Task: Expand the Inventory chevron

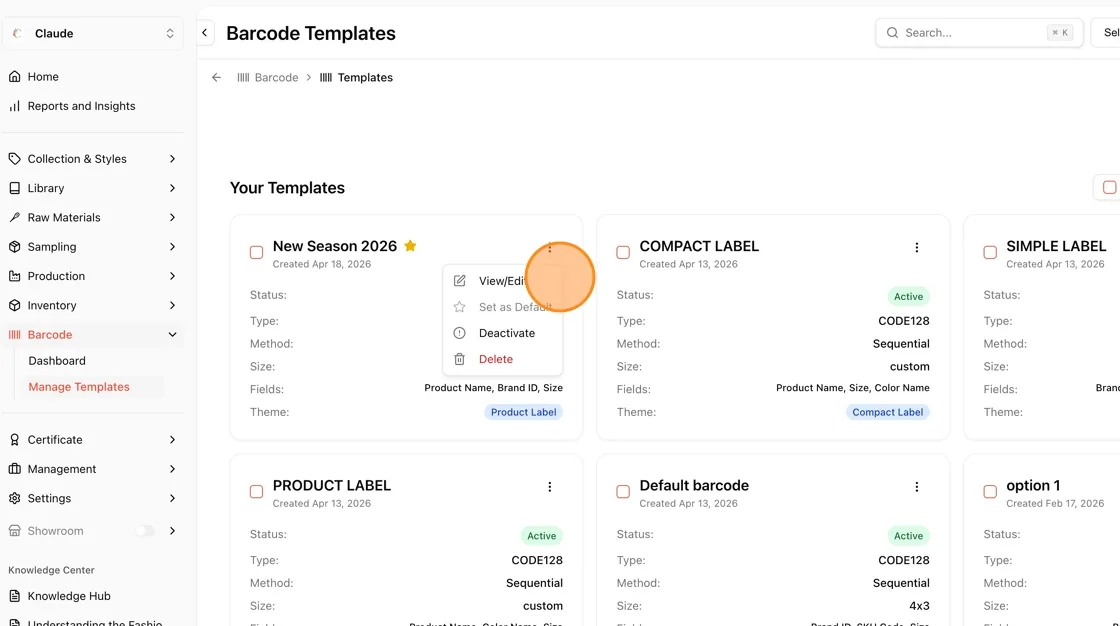Action: point(172,305)
